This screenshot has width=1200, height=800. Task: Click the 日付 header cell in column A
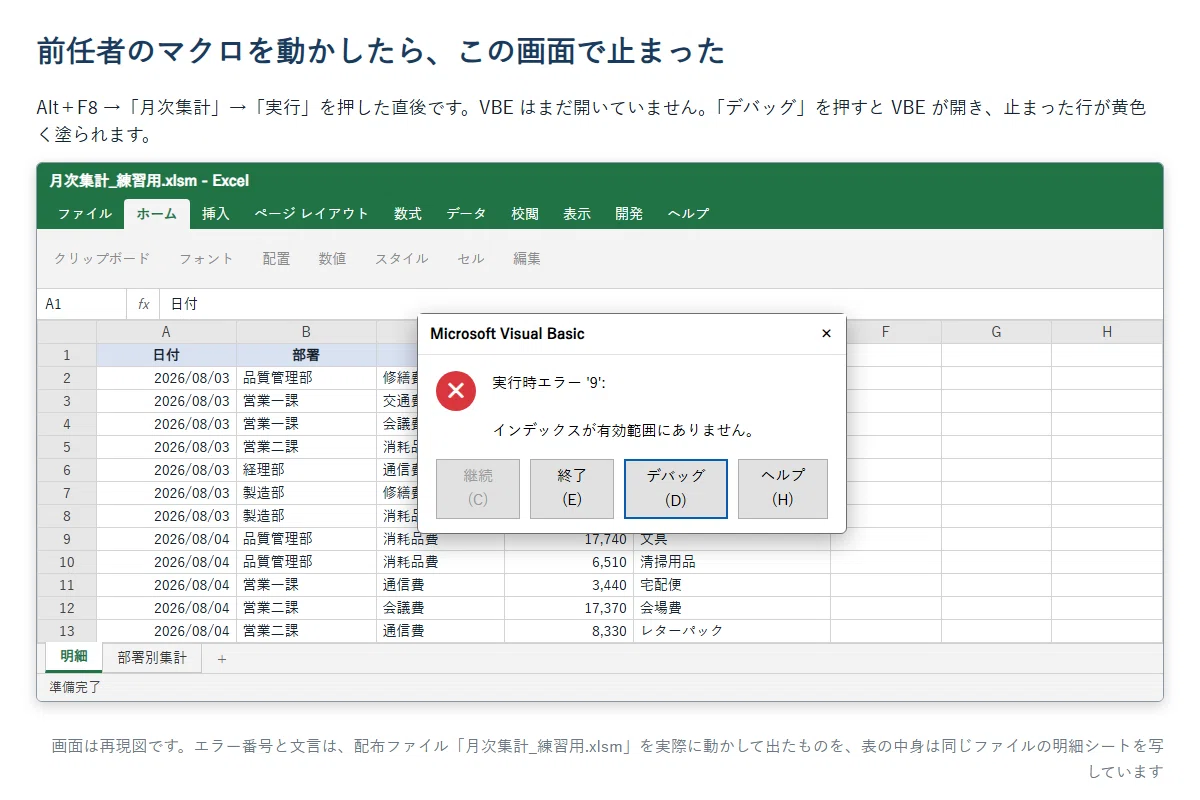166,355
